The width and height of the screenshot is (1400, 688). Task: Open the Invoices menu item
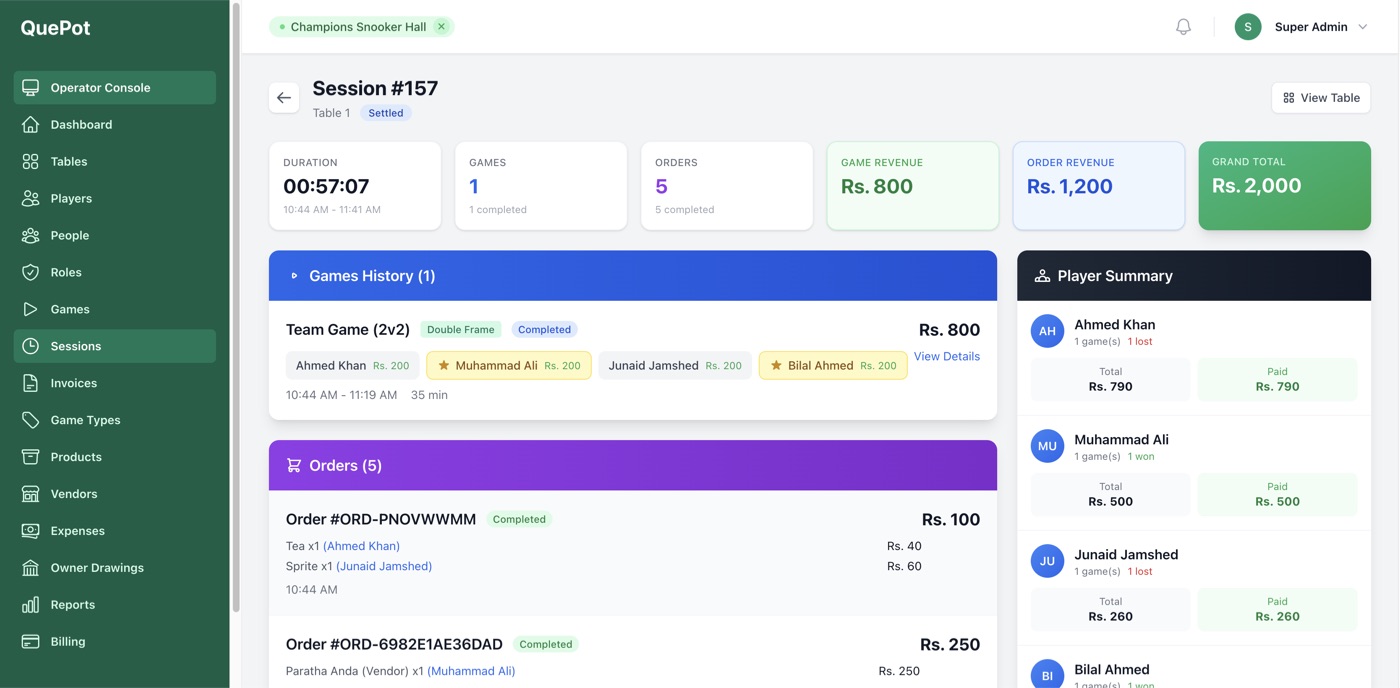pyautogui.click(x=74, y=383)
